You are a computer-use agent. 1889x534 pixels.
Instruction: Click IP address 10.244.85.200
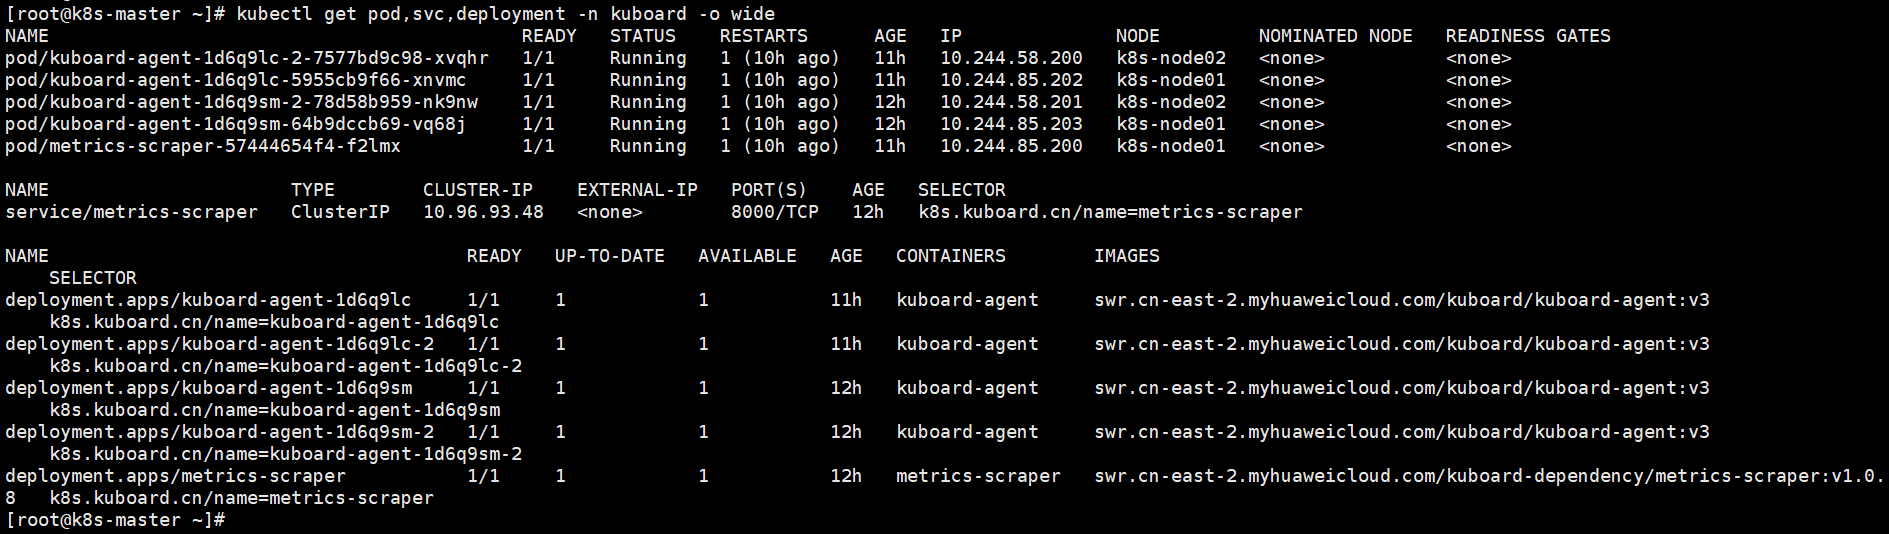click(1011, 146)
